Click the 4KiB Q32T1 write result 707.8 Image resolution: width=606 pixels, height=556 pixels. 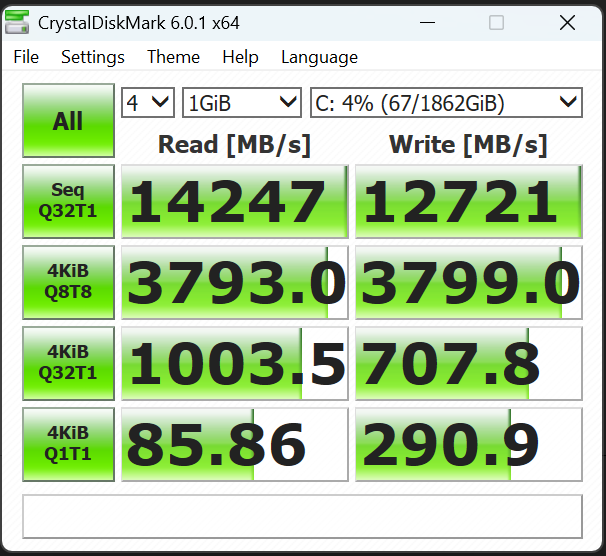(468, 362)
